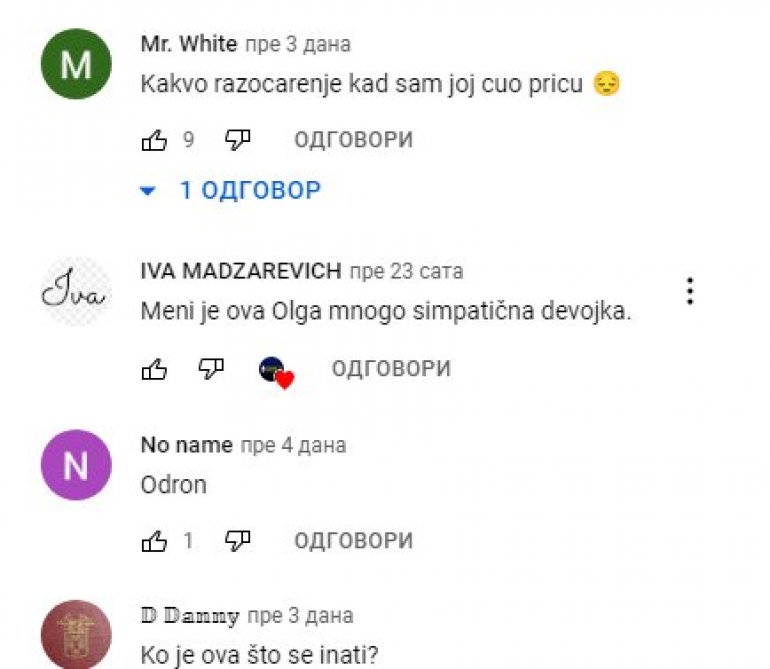
Task: Open three-dot menu on IVA MADZAREVICH comment
Action: click(x=690, y=291)
